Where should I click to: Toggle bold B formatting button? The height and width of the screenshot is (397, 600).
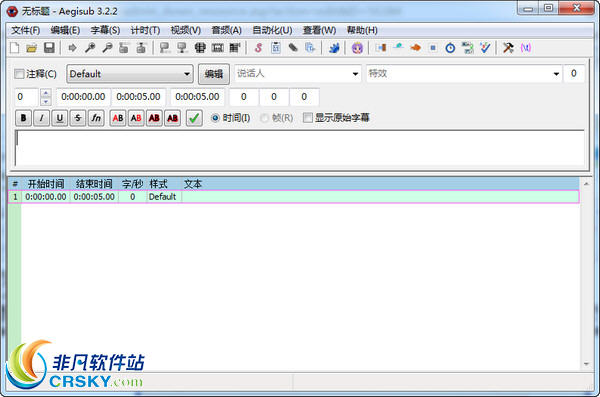pos(23,118)
